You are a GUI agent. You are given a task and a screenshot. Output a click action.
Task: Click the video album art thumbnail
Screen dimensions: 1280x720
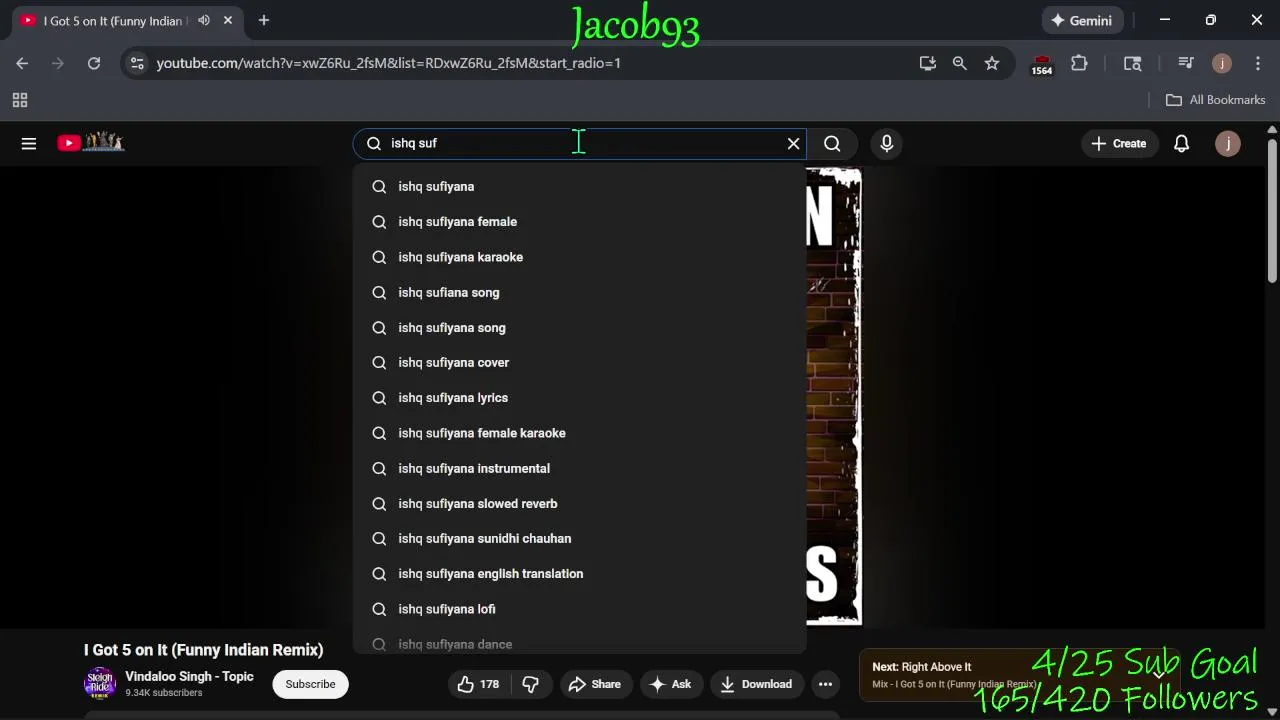(834, 397)
